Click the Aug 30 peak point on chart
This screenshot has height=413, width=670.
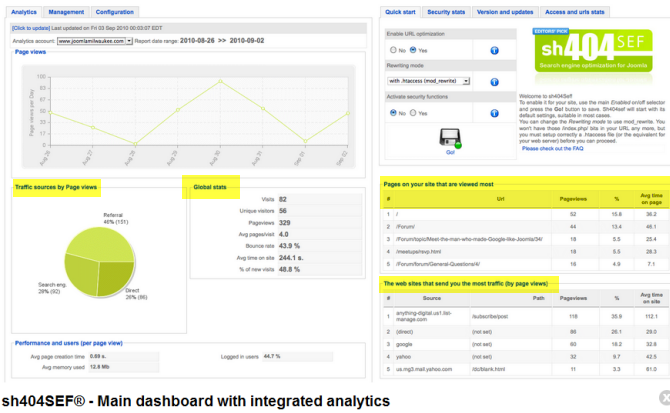coord(220,81)
